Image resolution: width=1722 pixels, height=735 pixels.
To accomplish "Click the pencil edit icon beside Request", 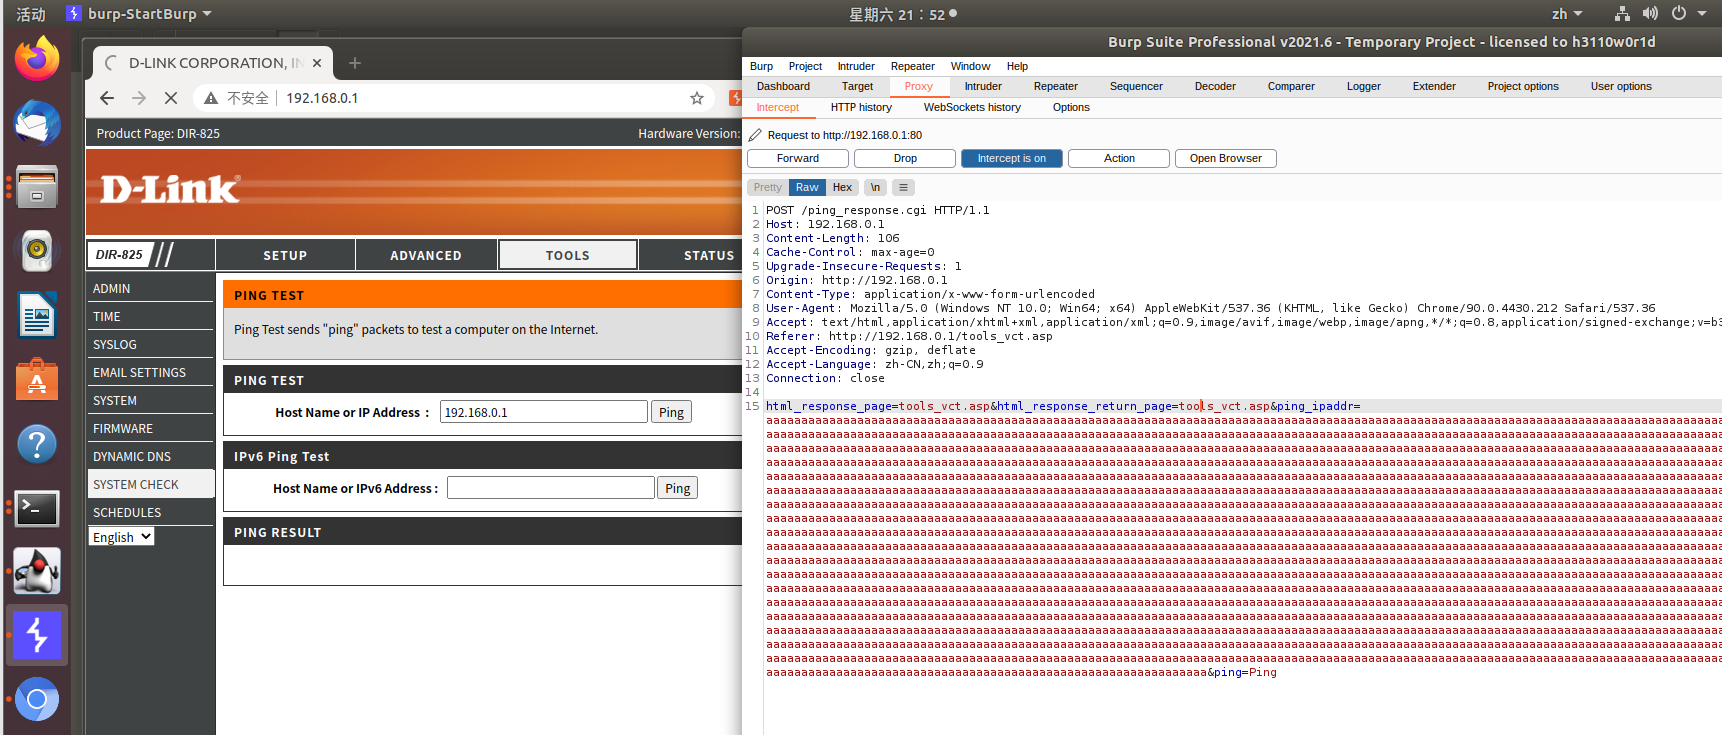I will click(x=755, y=135).
